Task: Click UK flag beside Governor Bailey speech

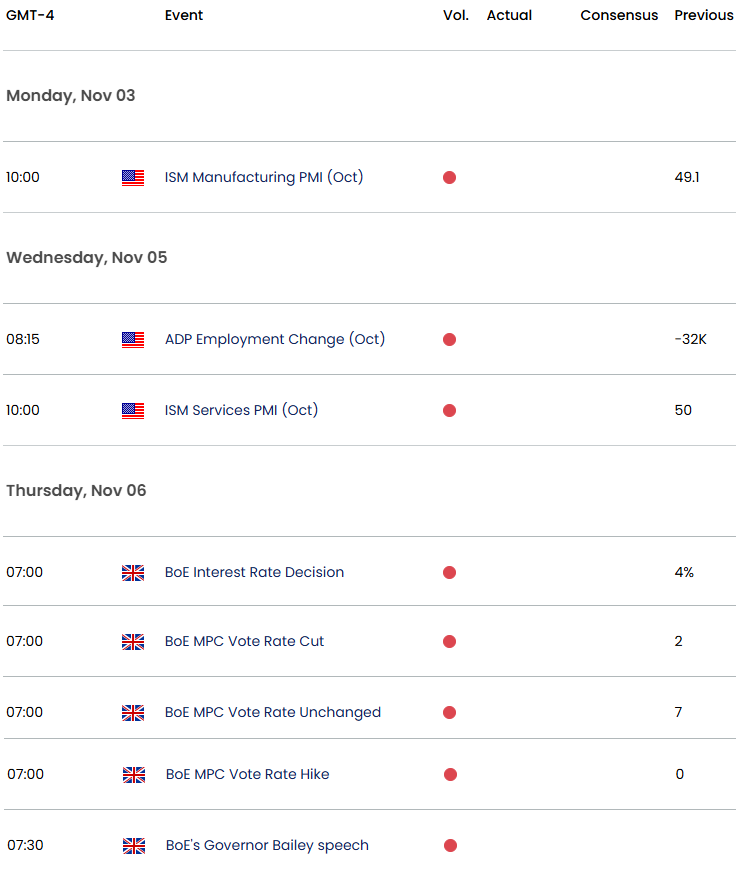Action: click(x=133, y=846)
